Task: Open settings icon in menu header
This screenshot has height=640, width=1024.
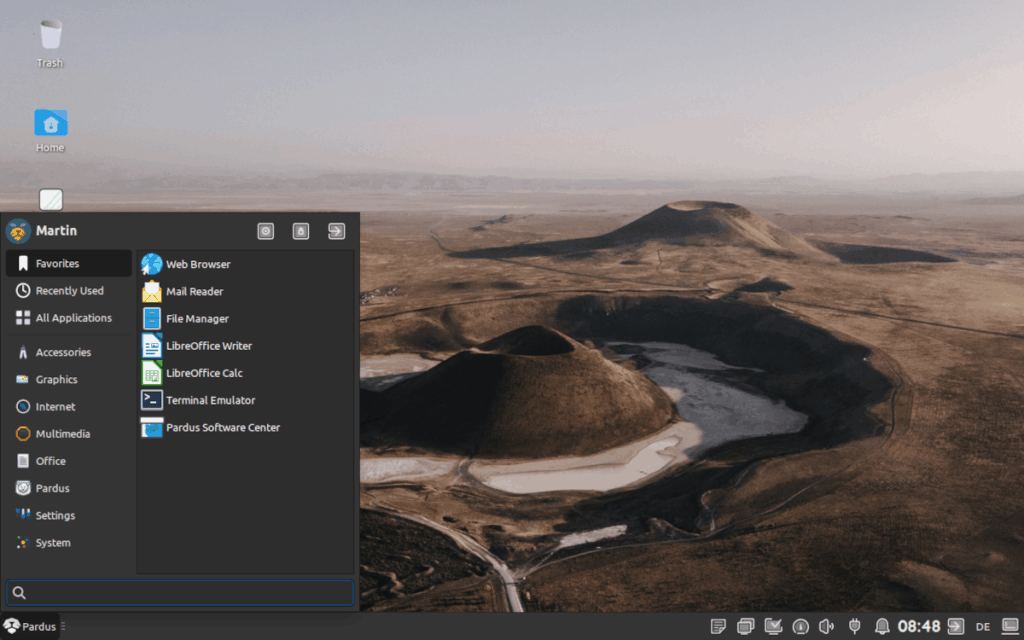Action: coord(266,231)
